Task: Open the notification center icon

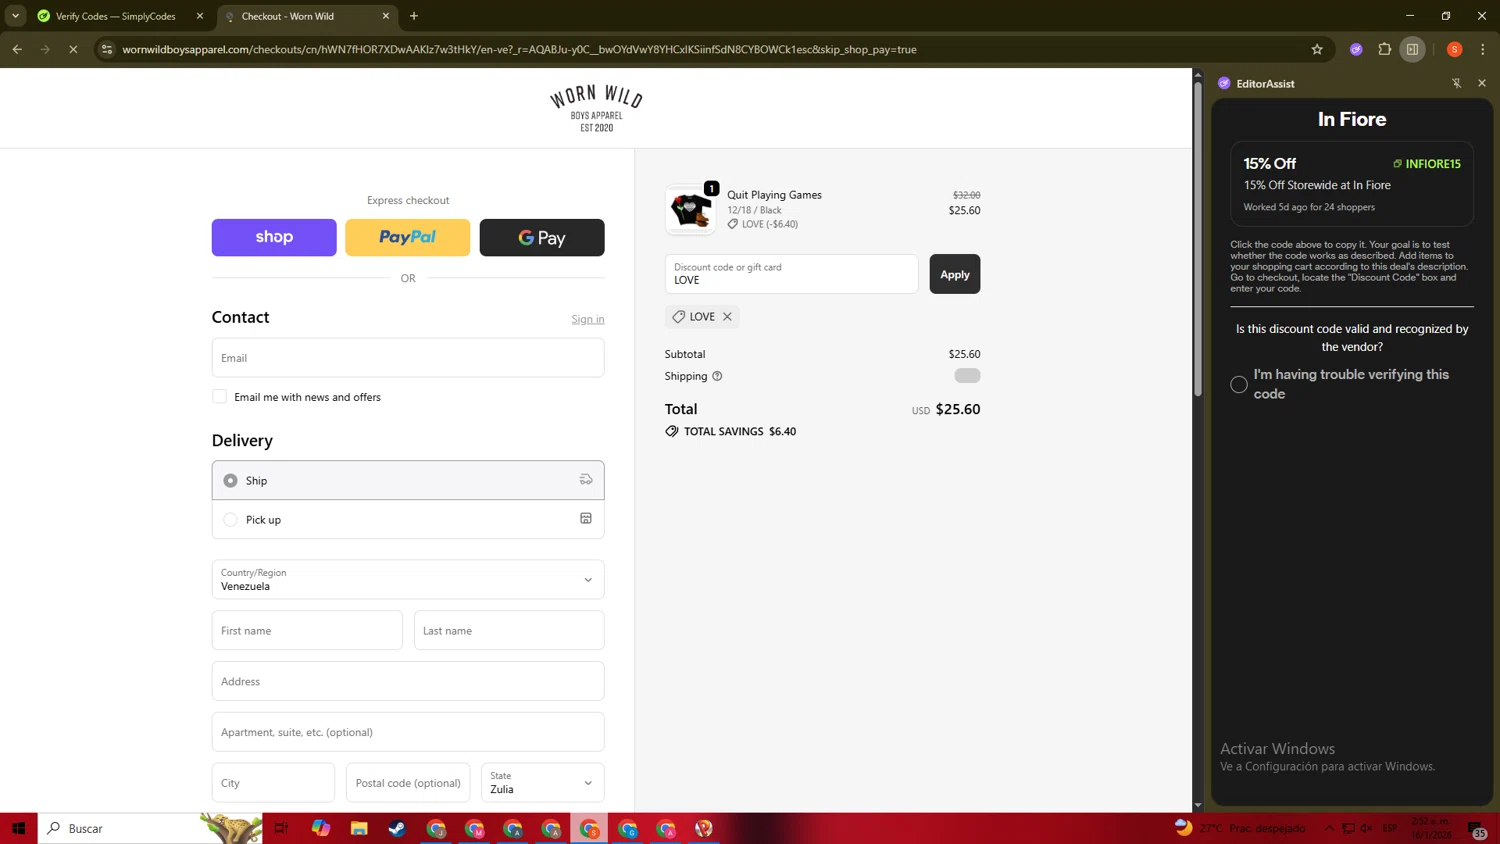Action: pyautogui.click(x=1477, y=828)
